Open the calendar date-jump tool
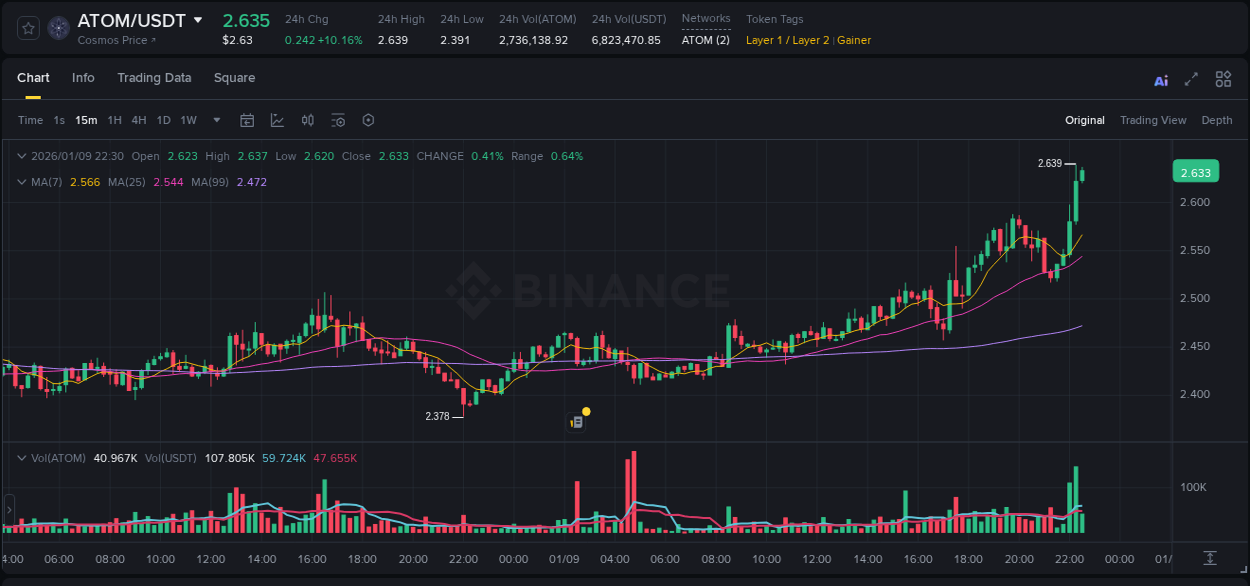The image size is (1250, 586). click(247, 120)
